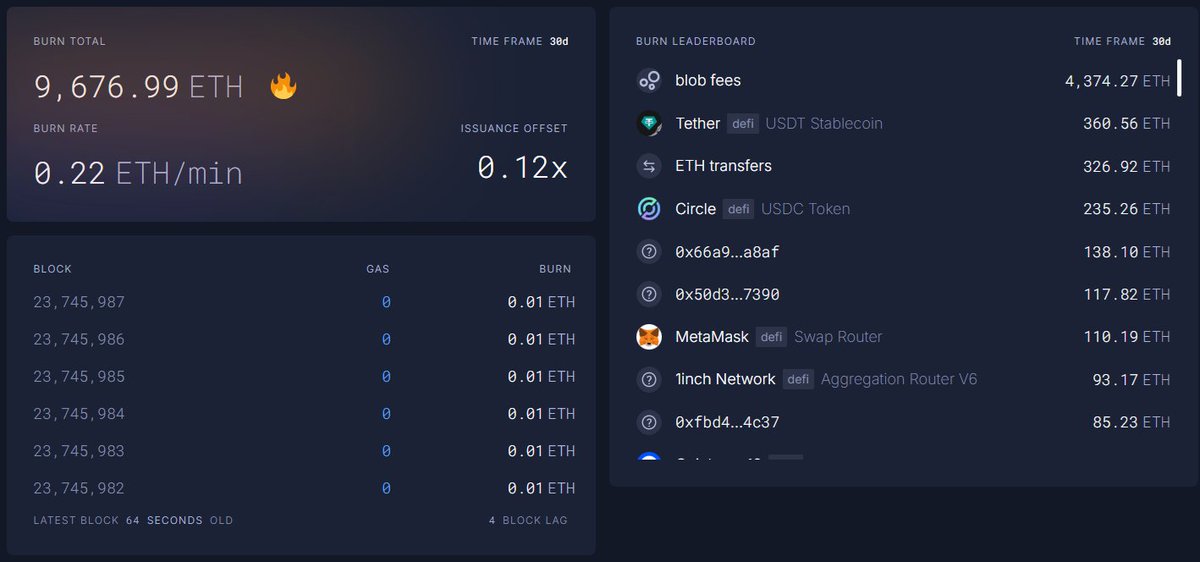Open block 23,745,983

coord(304,451)
